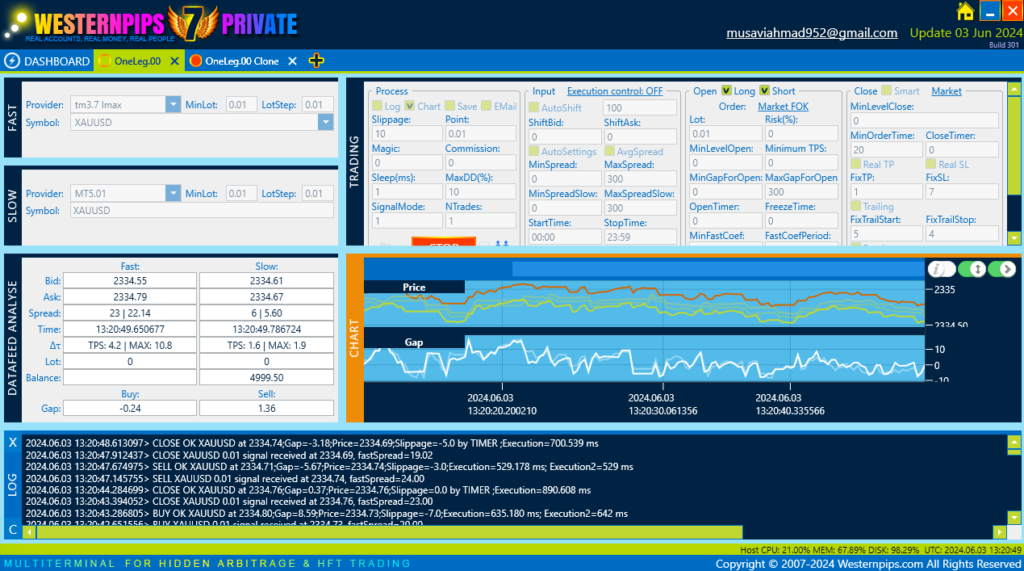Click the chart top timeline range bar
This screenshot has height=571, width=1024.
pyautogui.click(x=718, y=269)
